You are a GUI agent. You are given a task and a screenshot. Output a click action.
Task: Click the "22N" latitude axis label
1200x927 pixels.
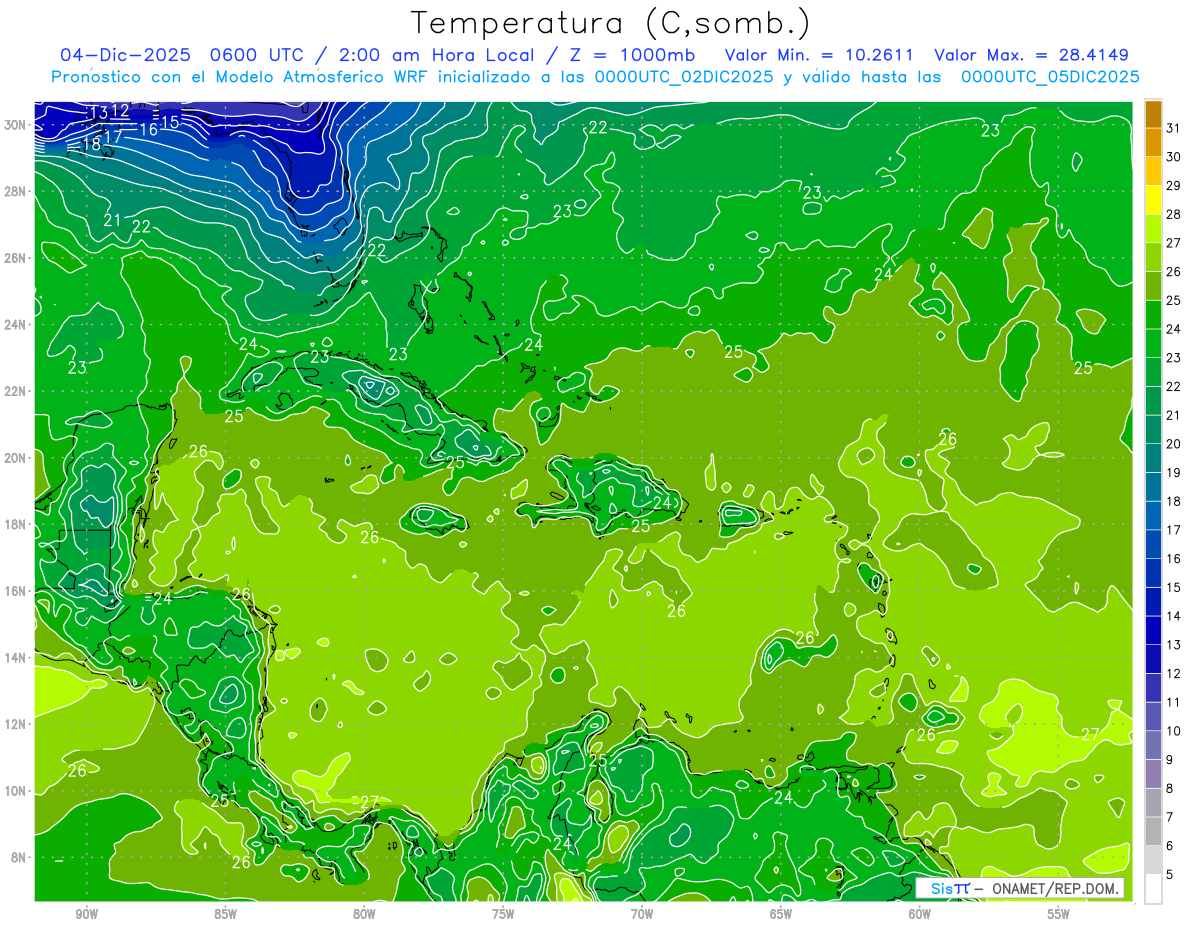click(14, 391)
